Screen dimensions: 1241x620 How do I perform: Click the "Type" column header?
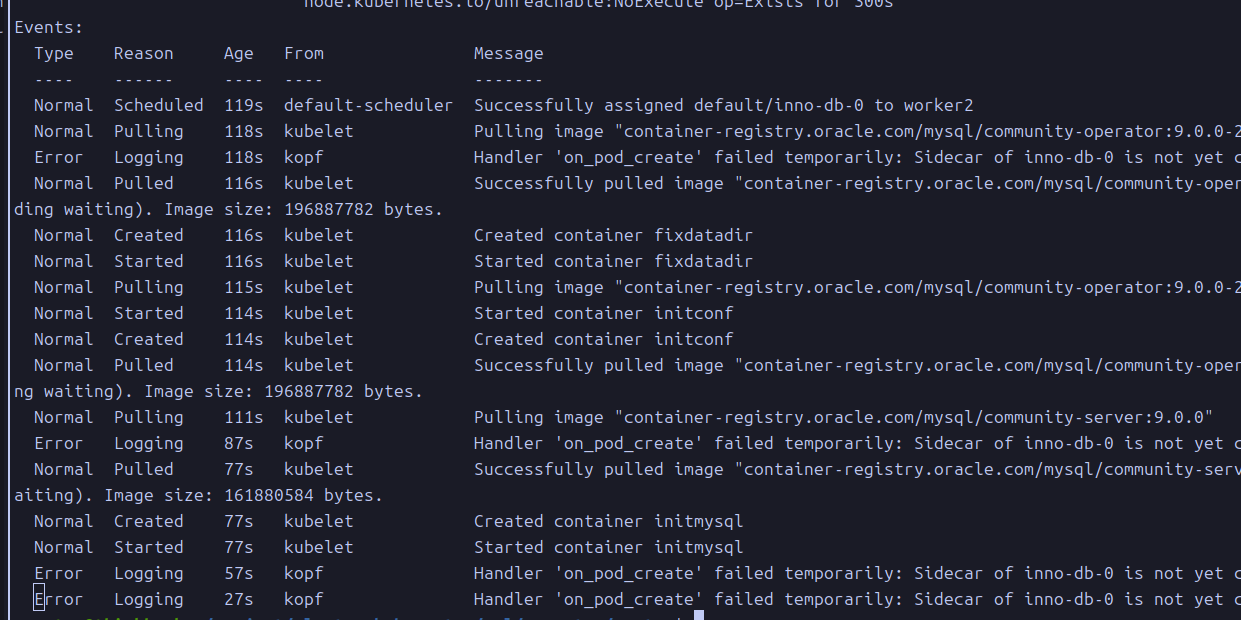tap(54, 54)
